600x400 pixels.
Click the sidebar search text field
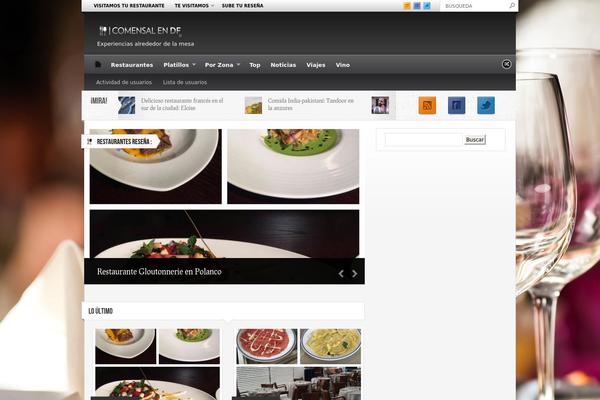(x=424, y=140)
